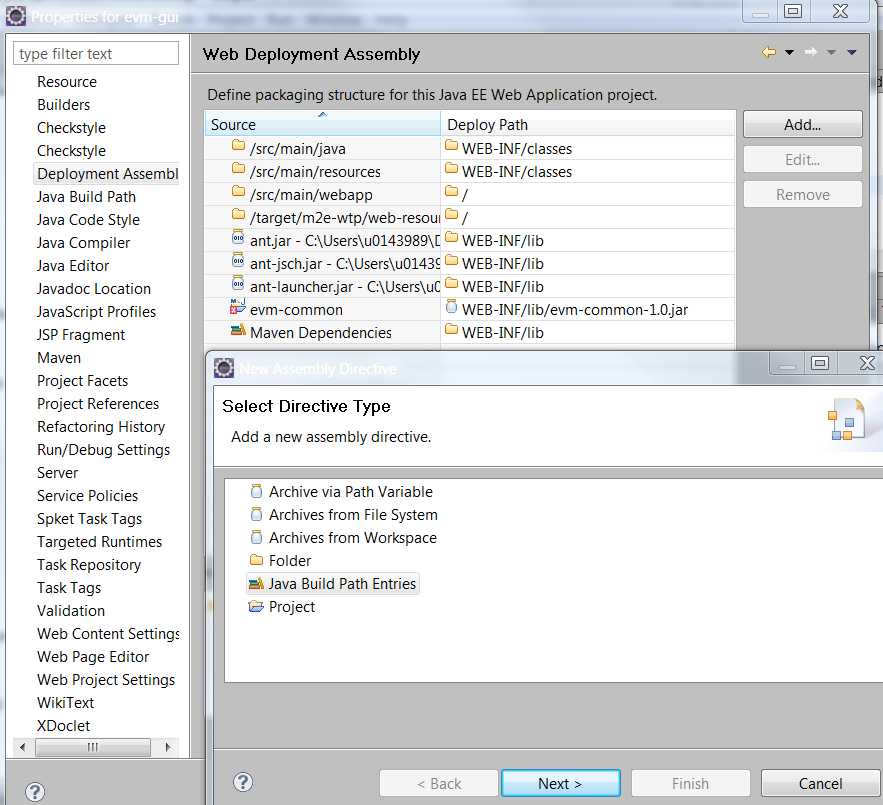Click the Folder directive icon
This screenshot has width=883, height=805.
(256, 560)
